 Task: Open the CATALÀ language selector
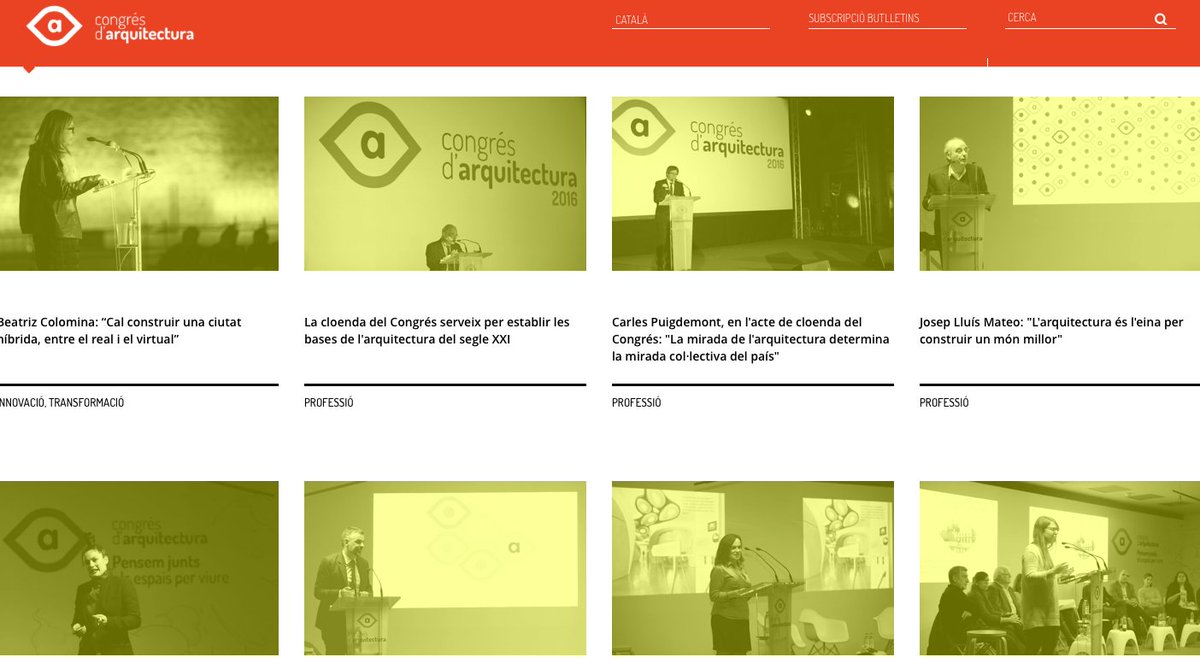691,20
